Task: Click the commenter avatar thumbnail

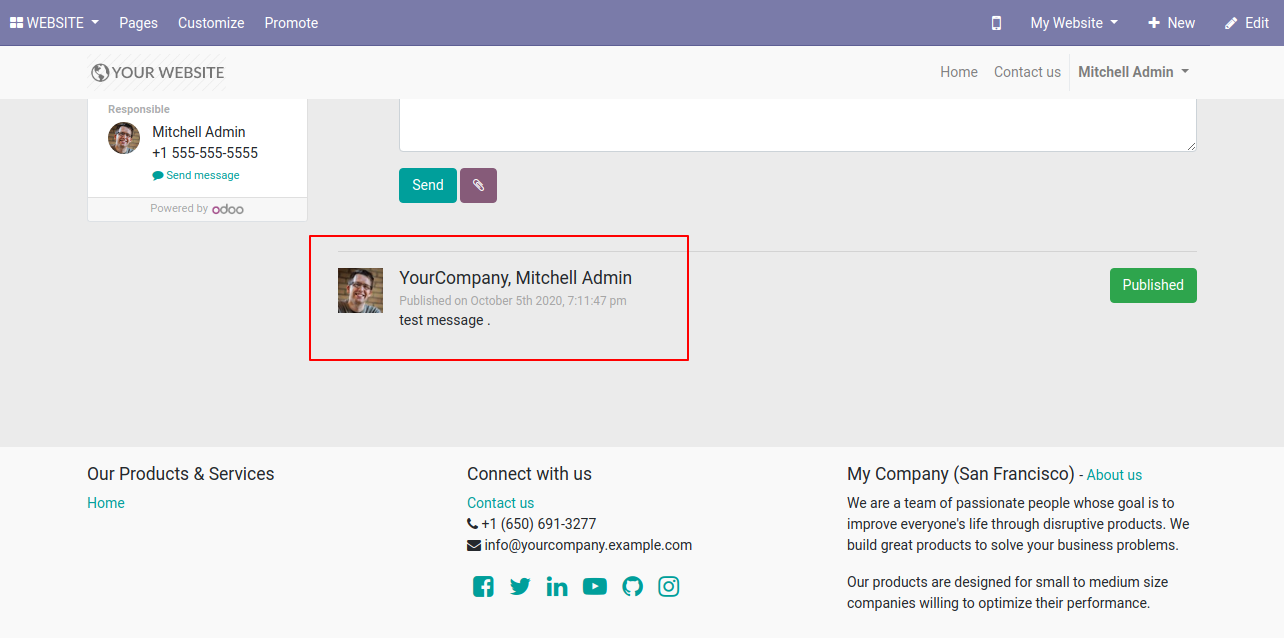Action: click(x=360, y=290)
